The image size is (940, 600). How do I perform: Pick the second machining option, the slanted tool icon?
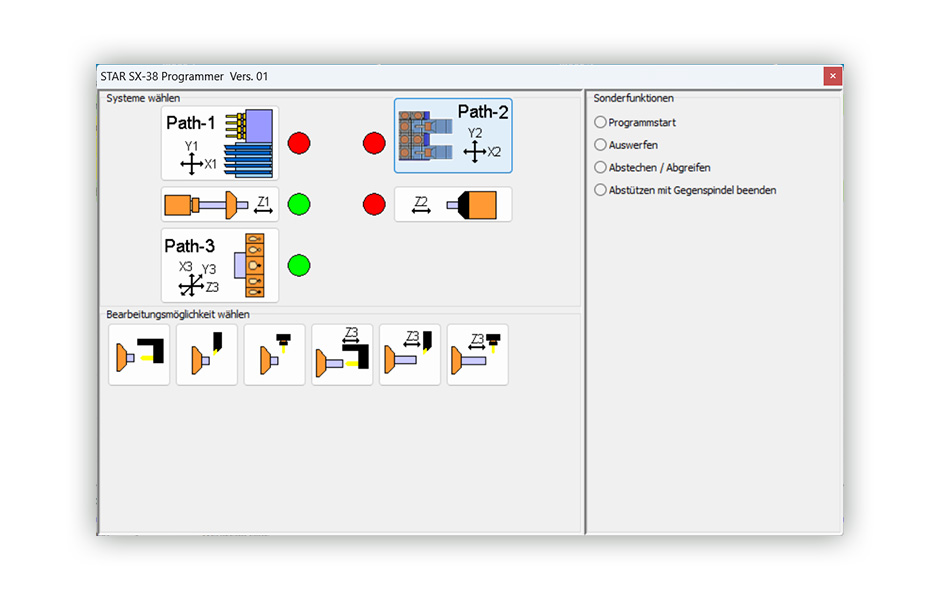[x=207, y=354]
